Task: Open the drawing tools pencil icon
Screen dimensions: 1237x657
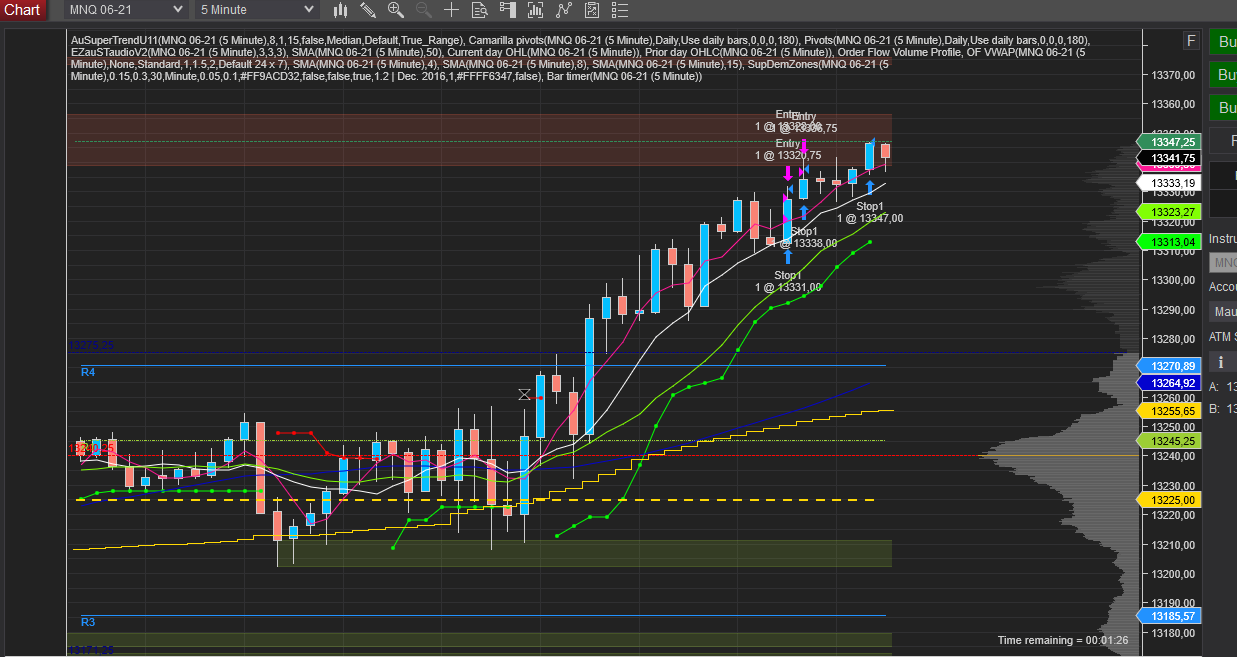Action: pyautogui.click(x=368, y=10)
